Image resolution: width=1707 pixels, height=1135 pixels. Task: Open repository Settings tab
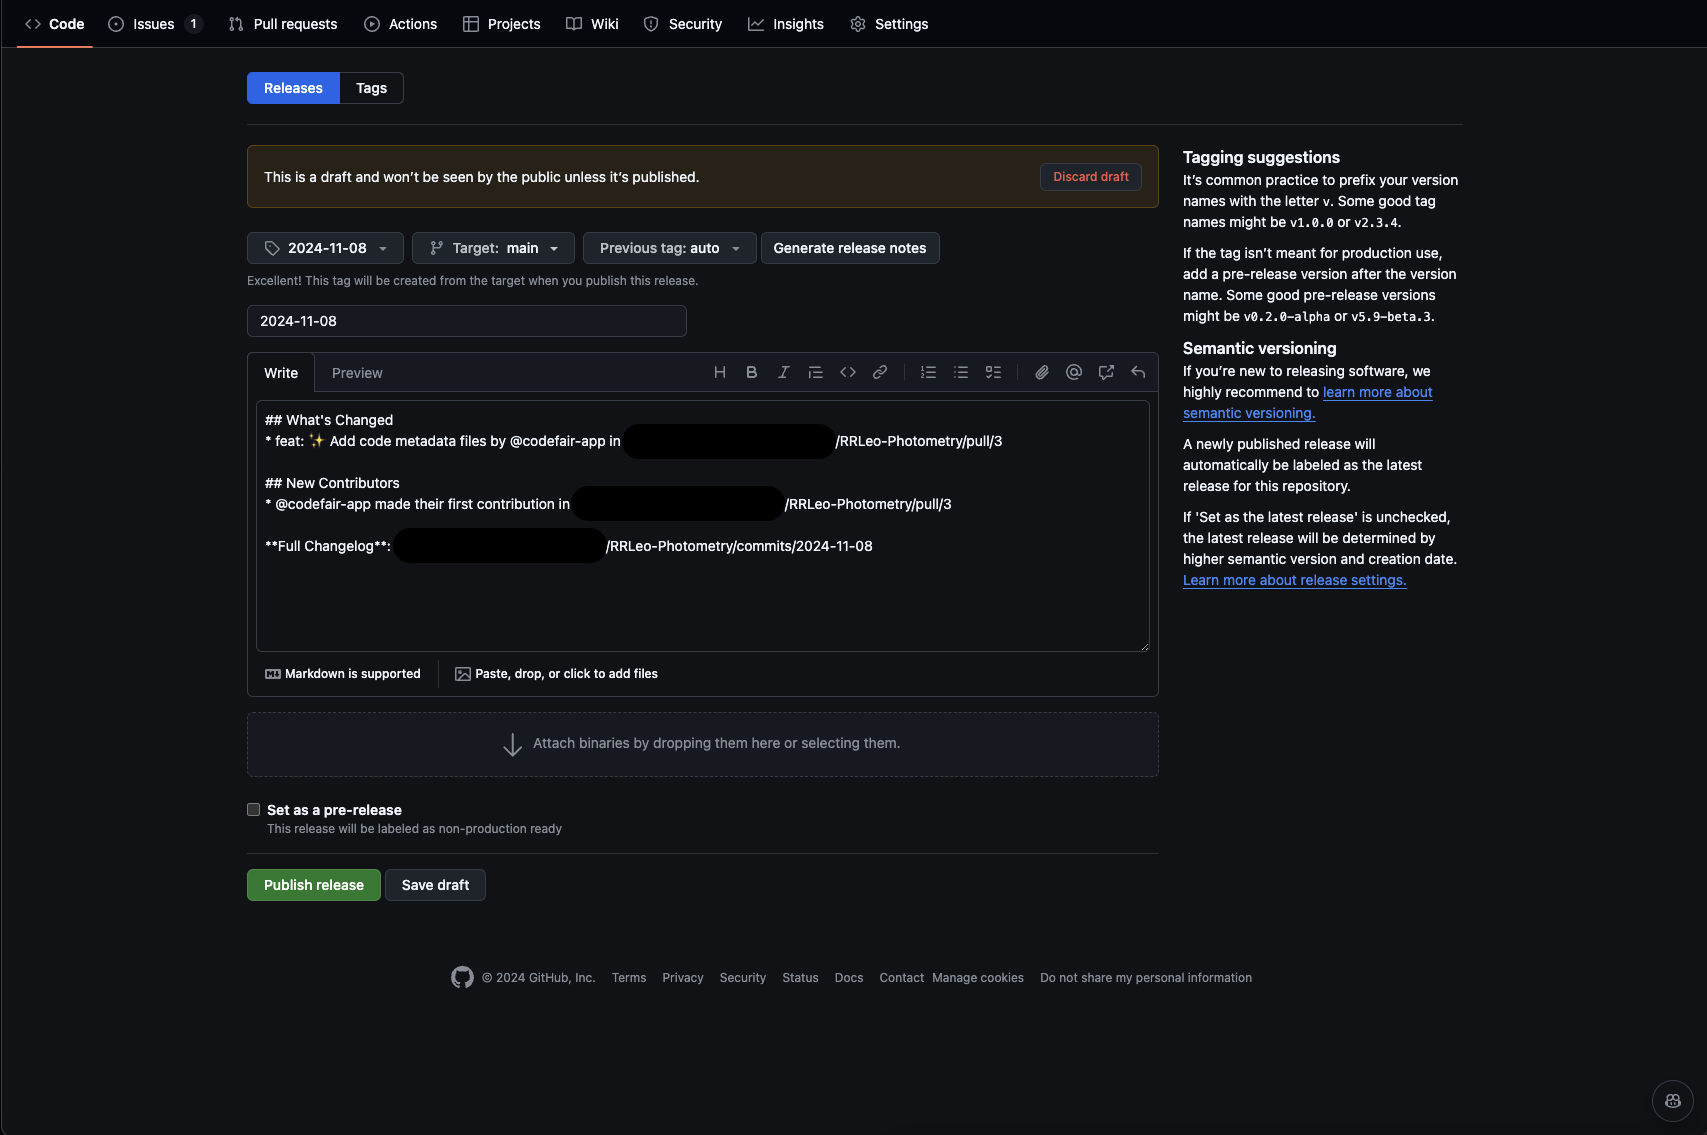click(x=889, y=24)
